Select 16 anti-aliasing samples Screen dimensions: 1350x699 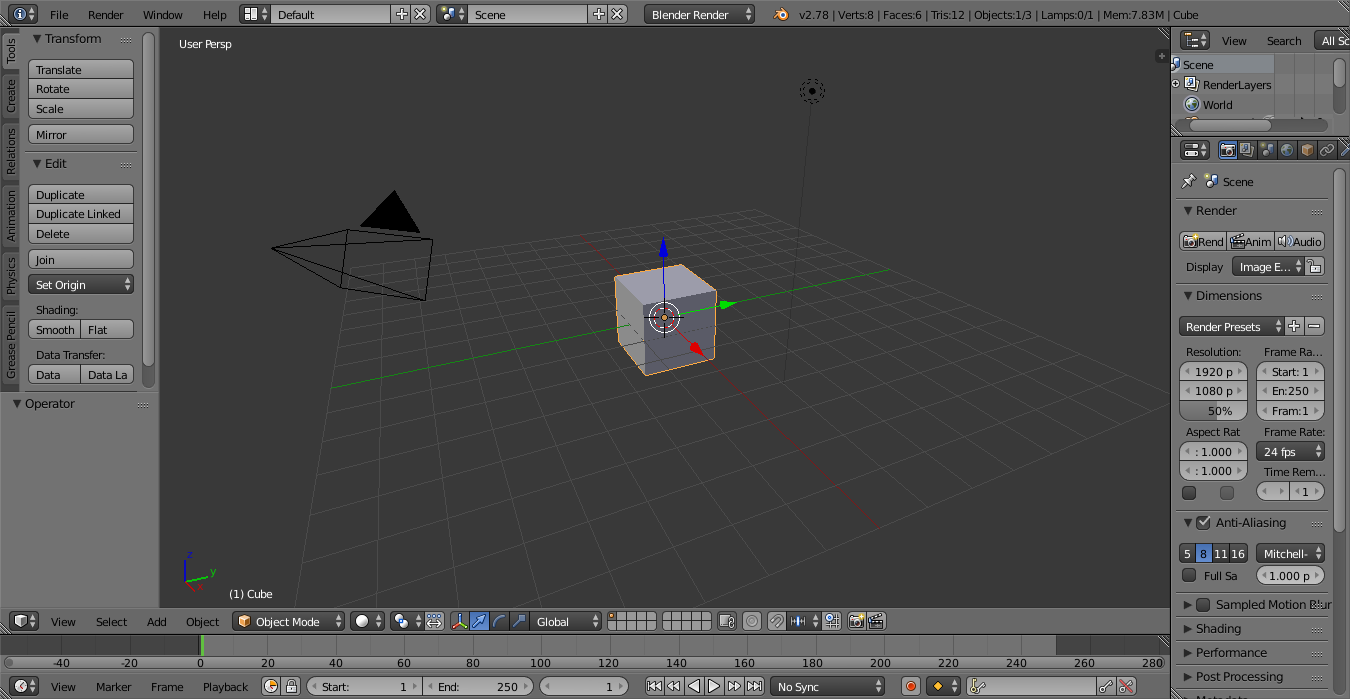click(1238, 553)
